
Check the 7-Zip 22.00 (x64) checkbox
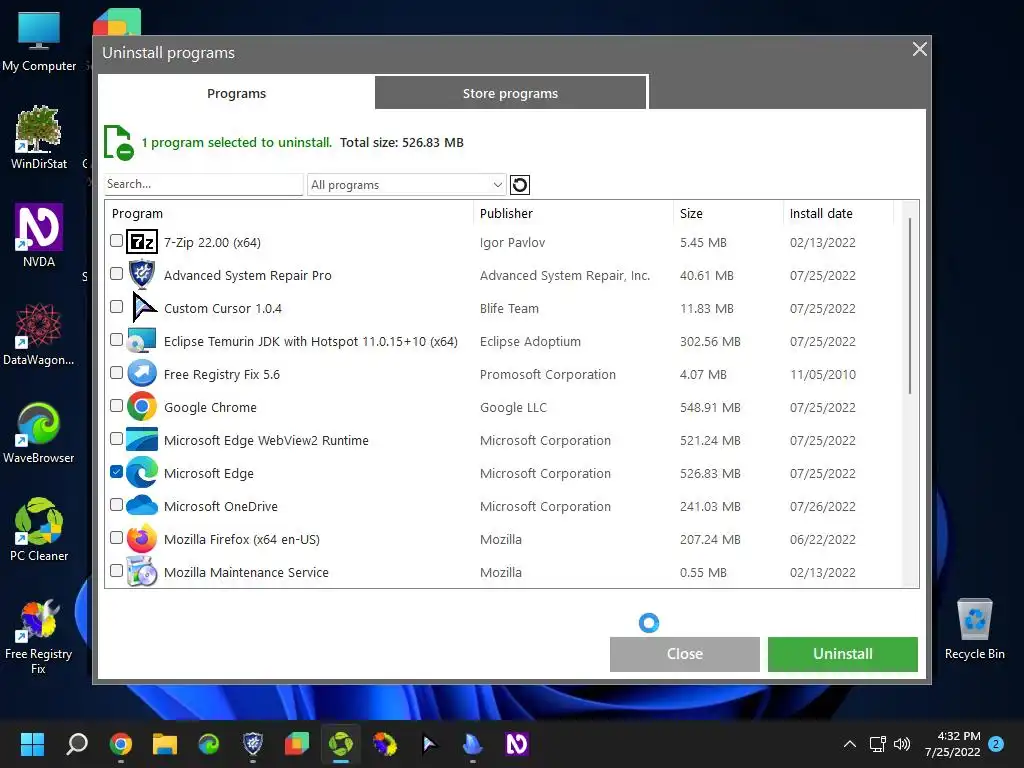tap(116, 240)
